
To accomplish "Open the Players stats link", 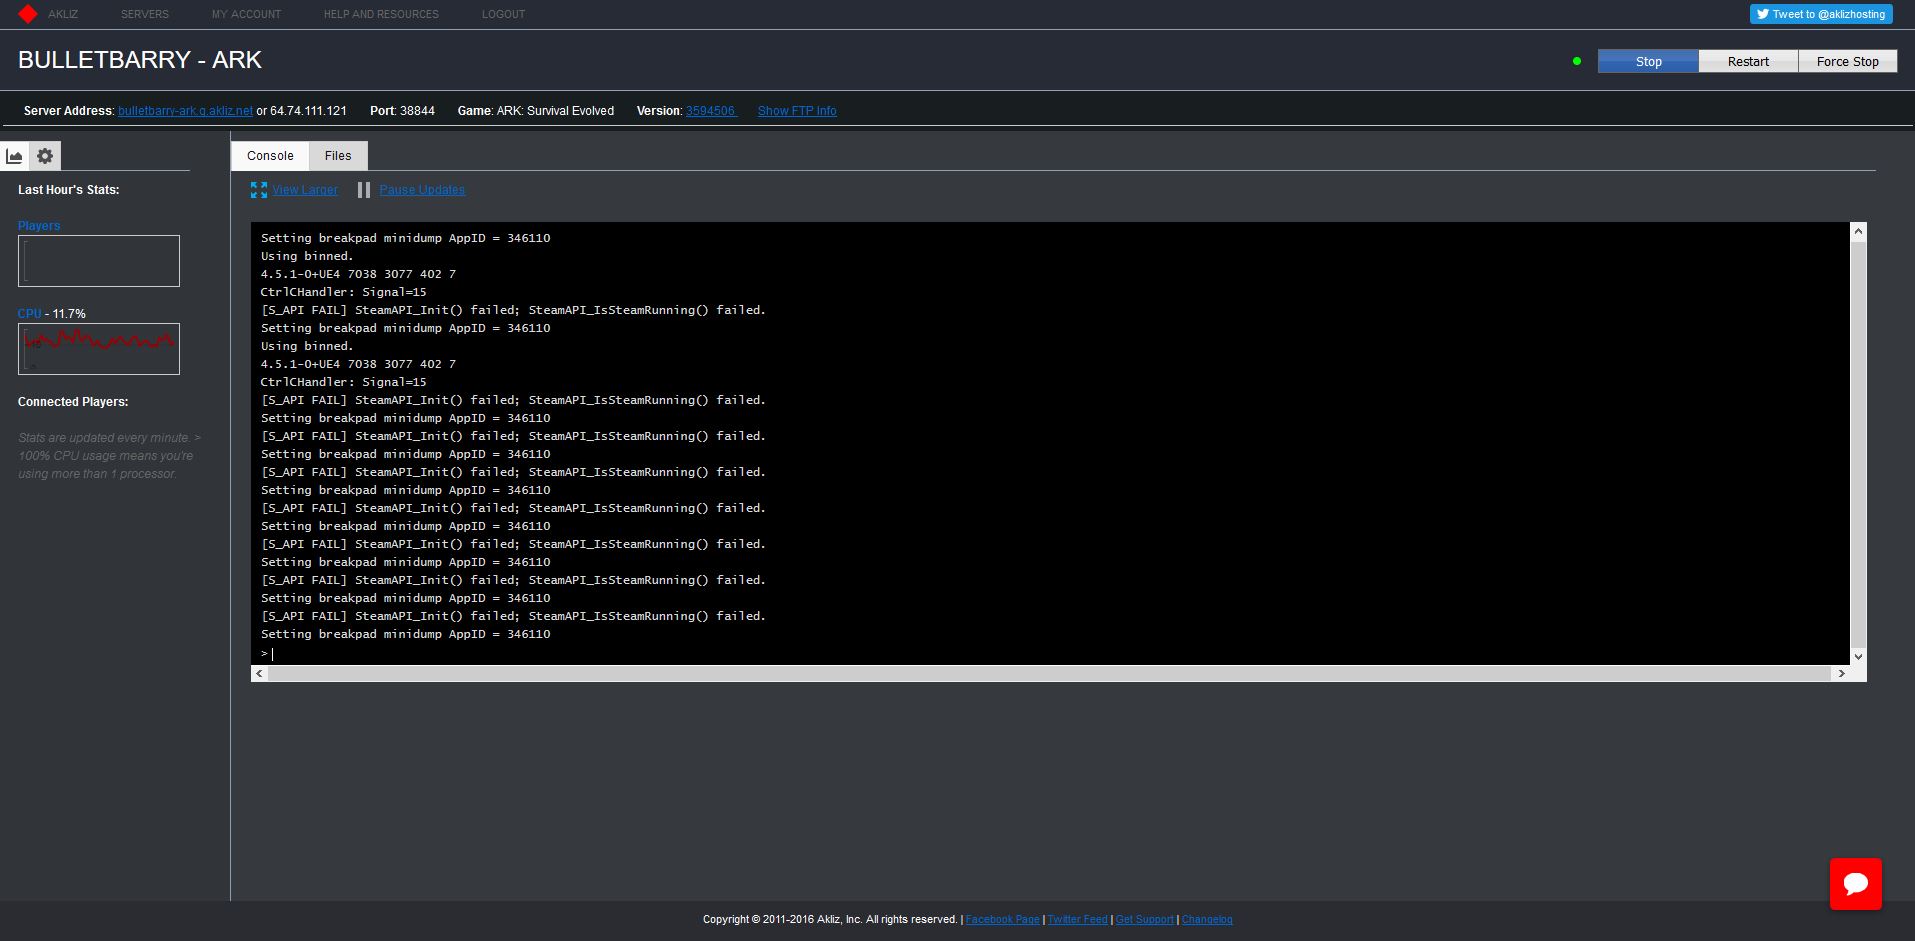I will [x=39, y=226].
